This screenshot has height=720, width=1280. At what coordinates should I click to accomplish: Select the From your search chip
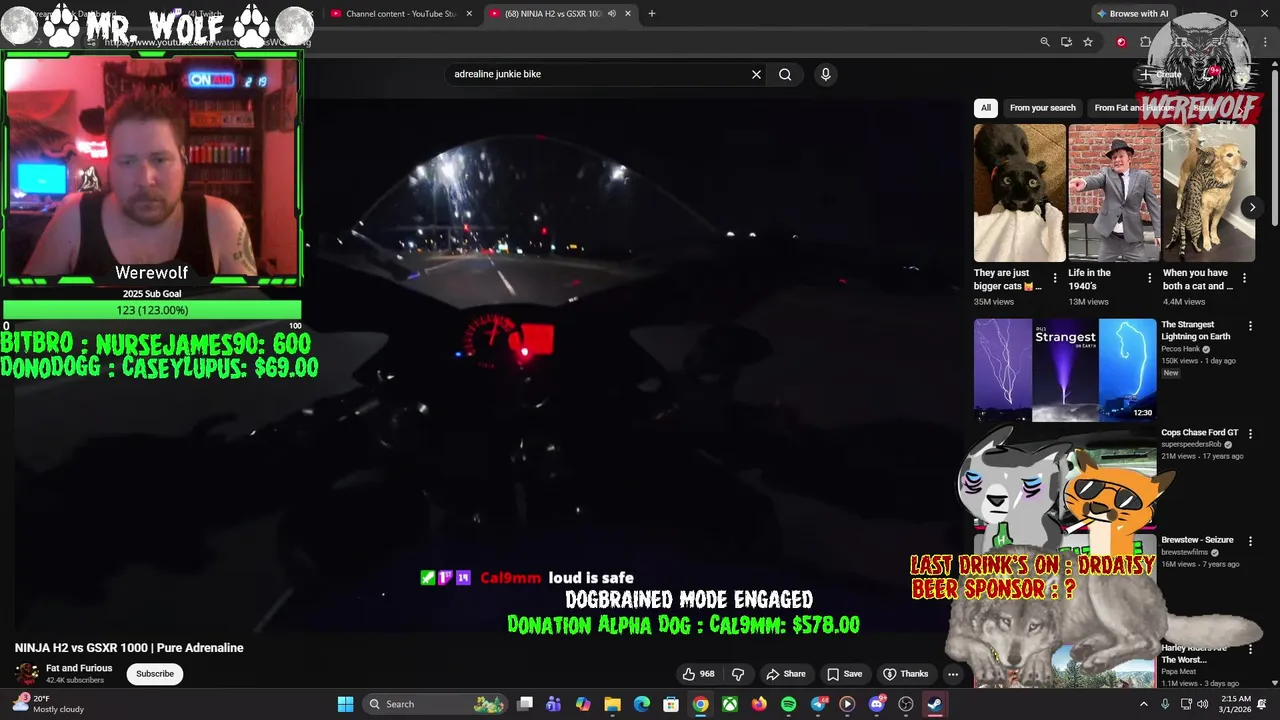pos(1043,108)
